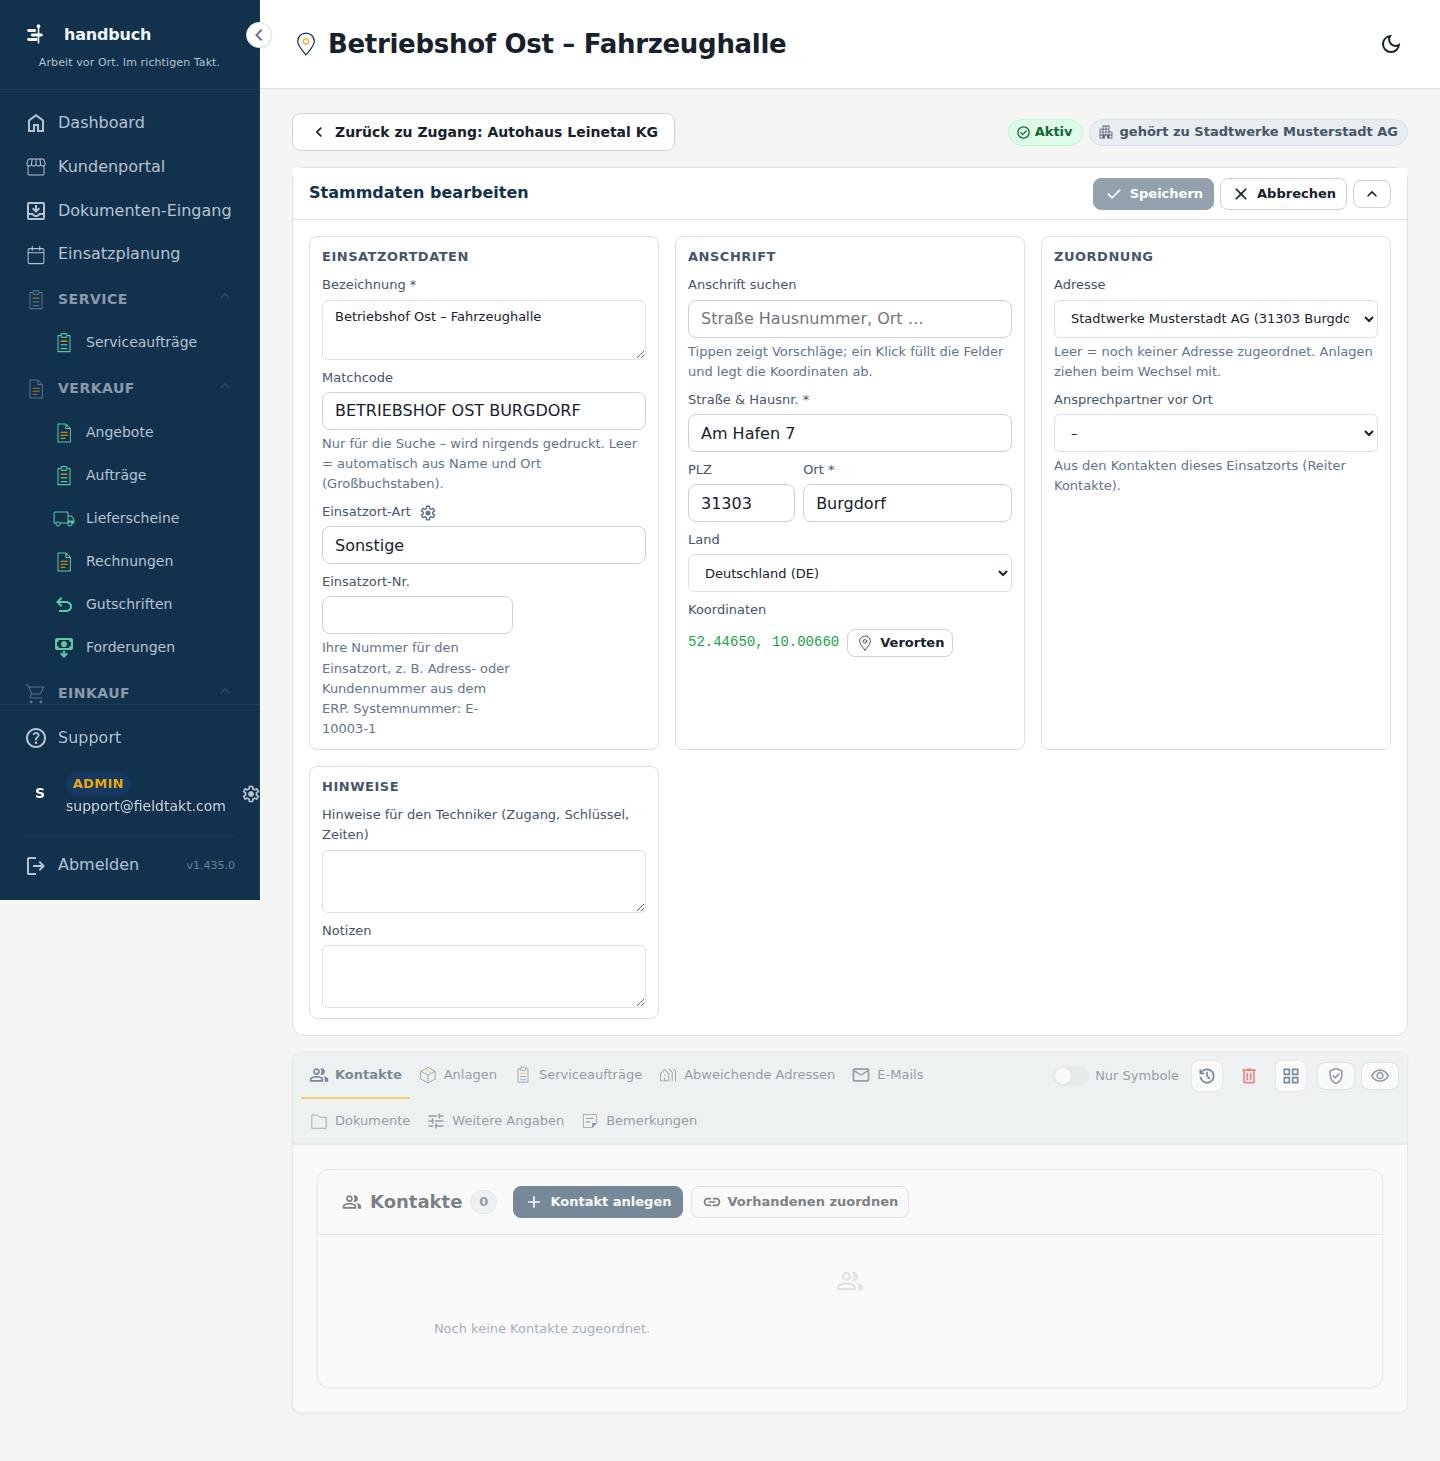Open Support help entry
The image size is (1440, 1461).
point(130,738)
